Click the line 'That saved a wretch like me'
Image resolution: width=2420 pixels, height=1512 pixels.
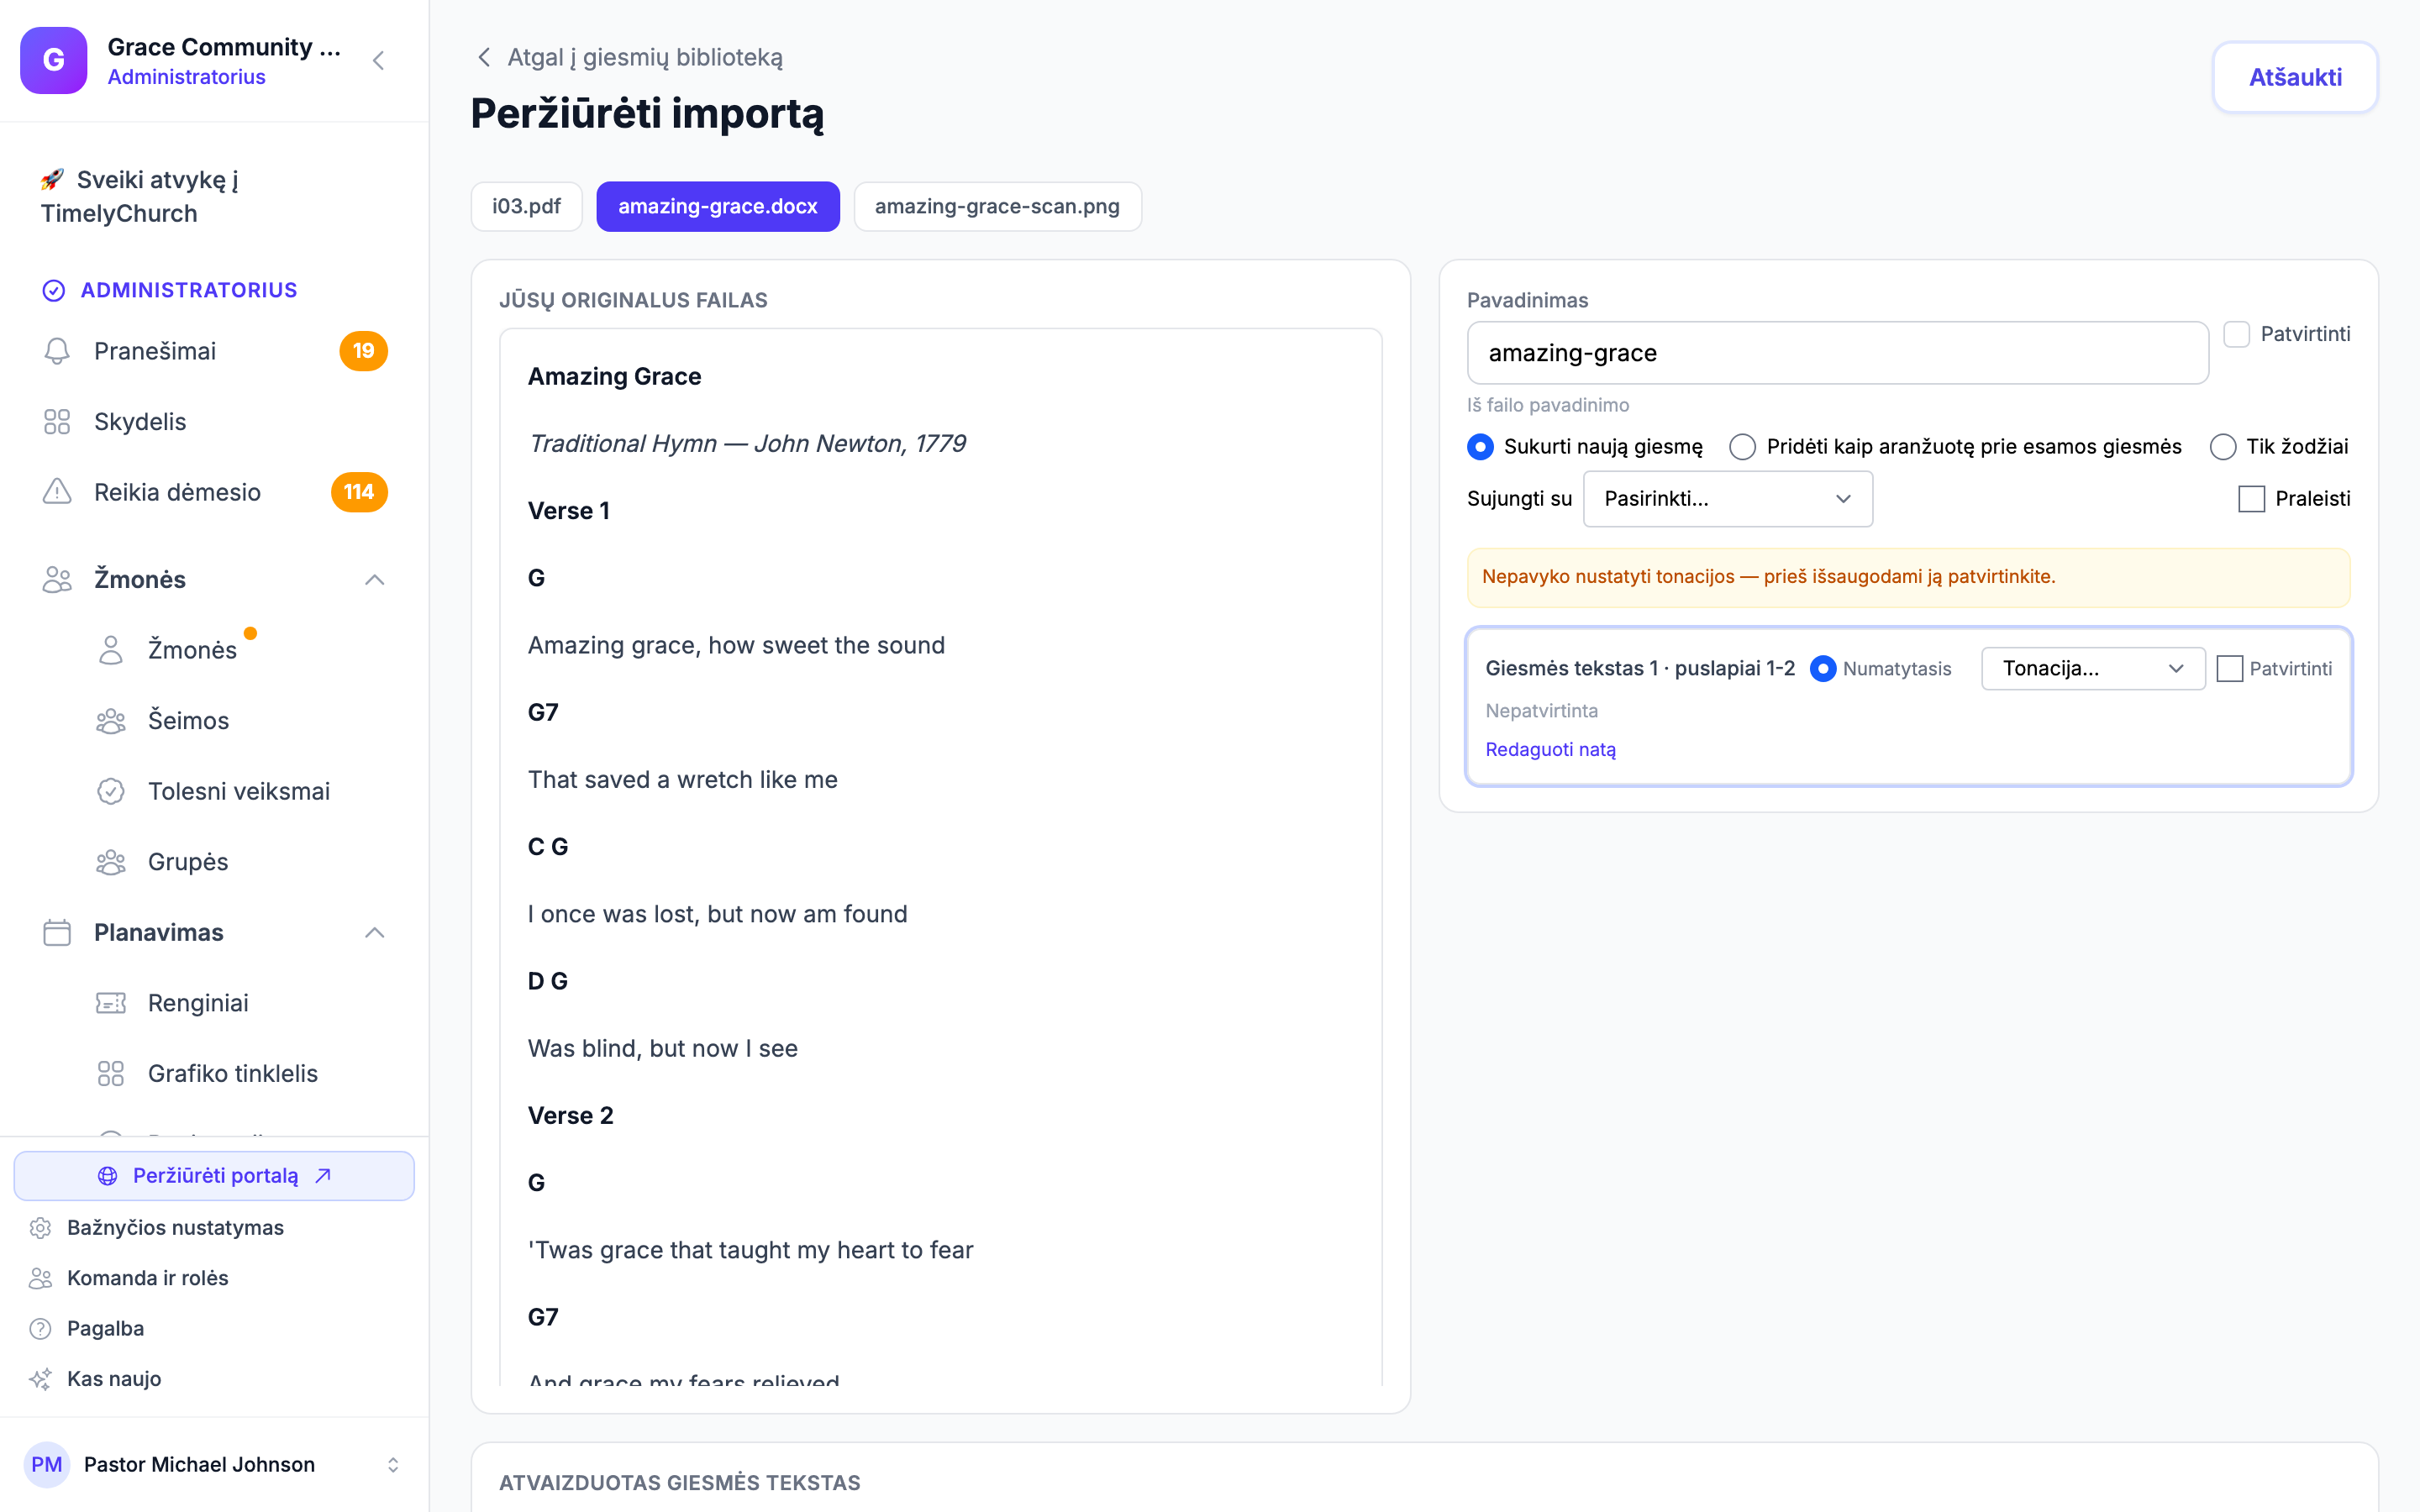click(683, 780)
